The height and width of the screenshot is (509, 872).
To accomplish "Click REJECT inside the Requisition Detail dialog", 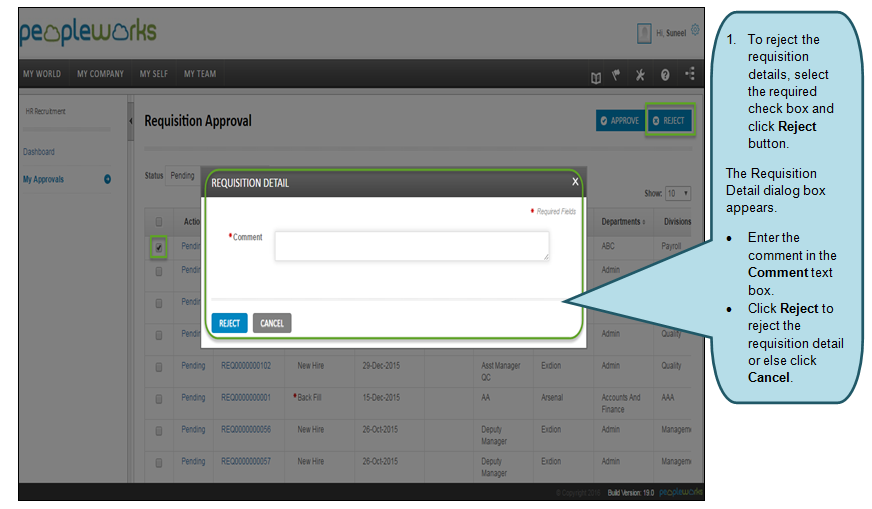I will pos(229,323).
